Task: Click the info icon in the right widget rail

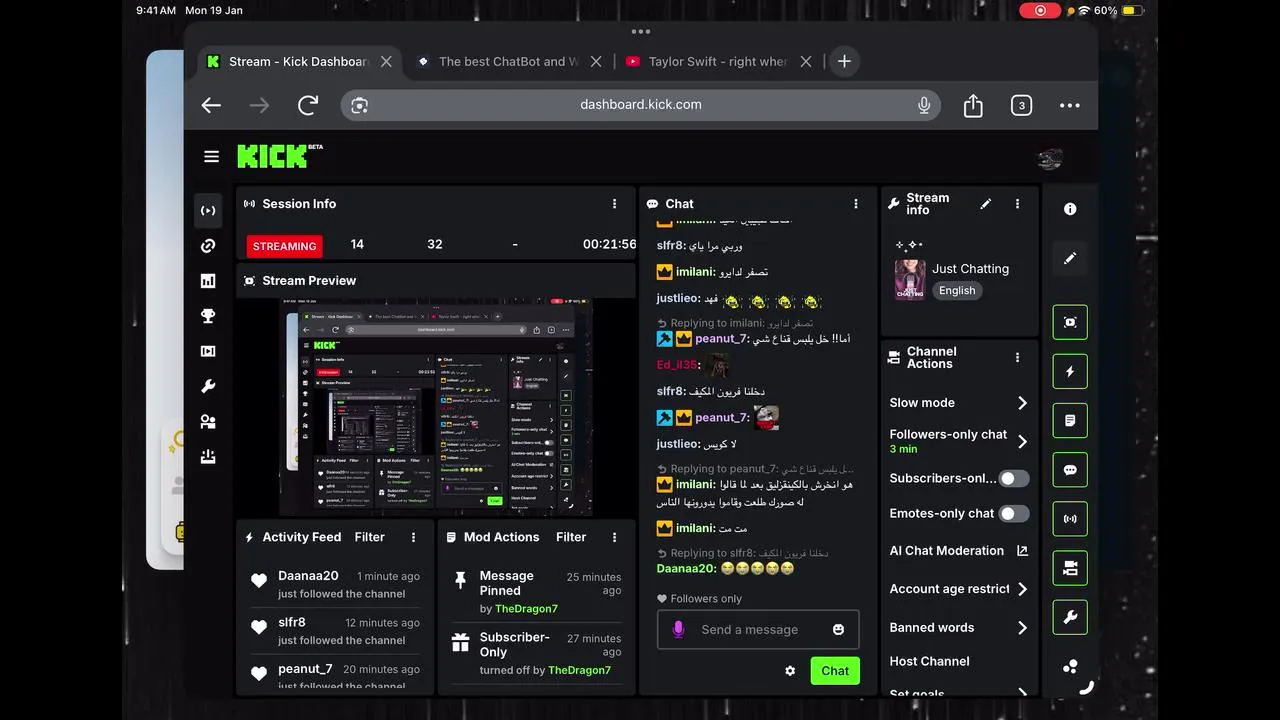Action: 1070,209
